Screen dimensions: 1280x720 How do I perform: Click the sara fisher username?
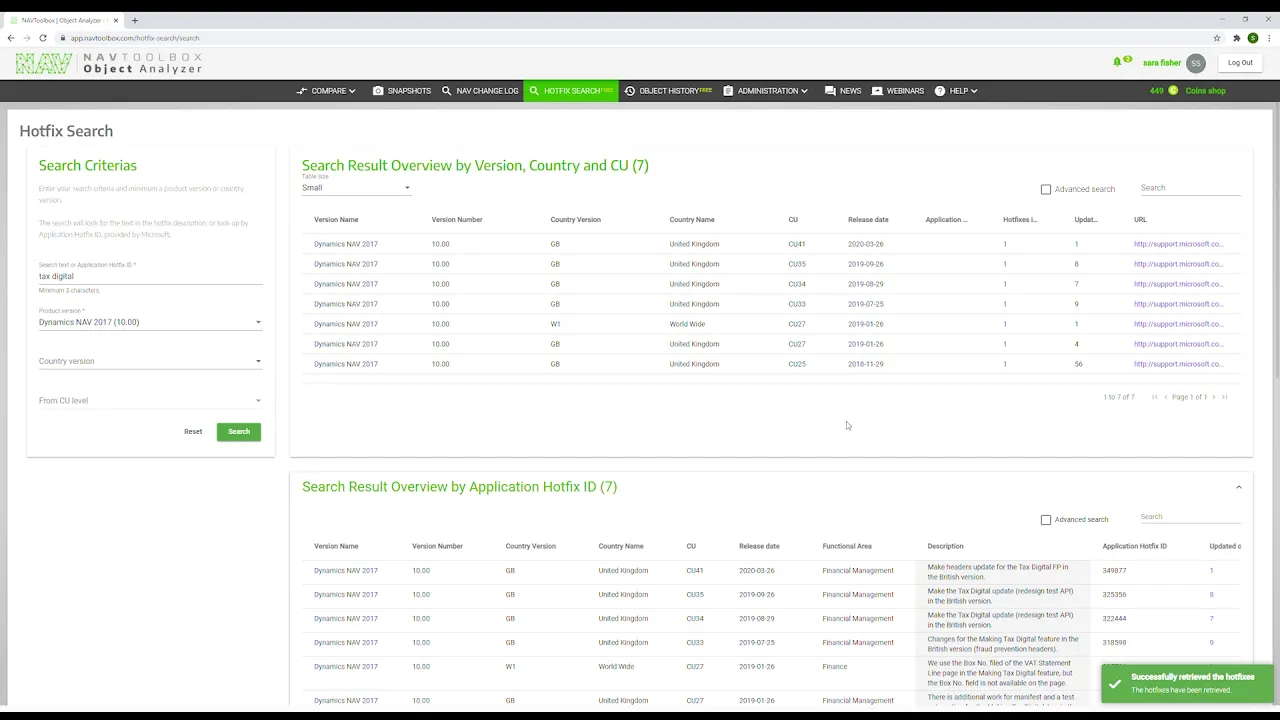(1162, 63)
